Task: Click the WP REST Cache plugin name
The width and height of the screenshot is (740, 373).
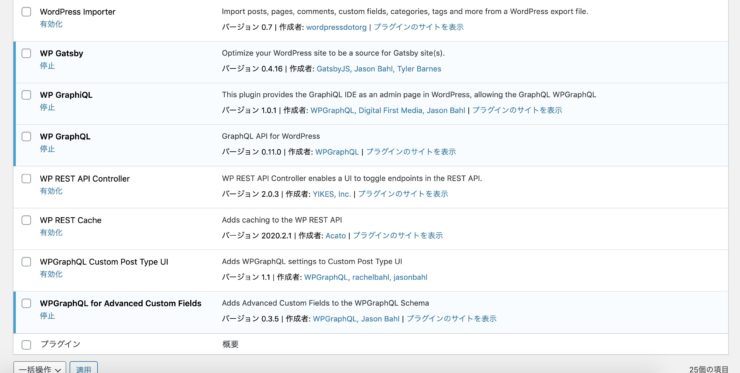Action: pyautogui.click(x=70, y=220)
